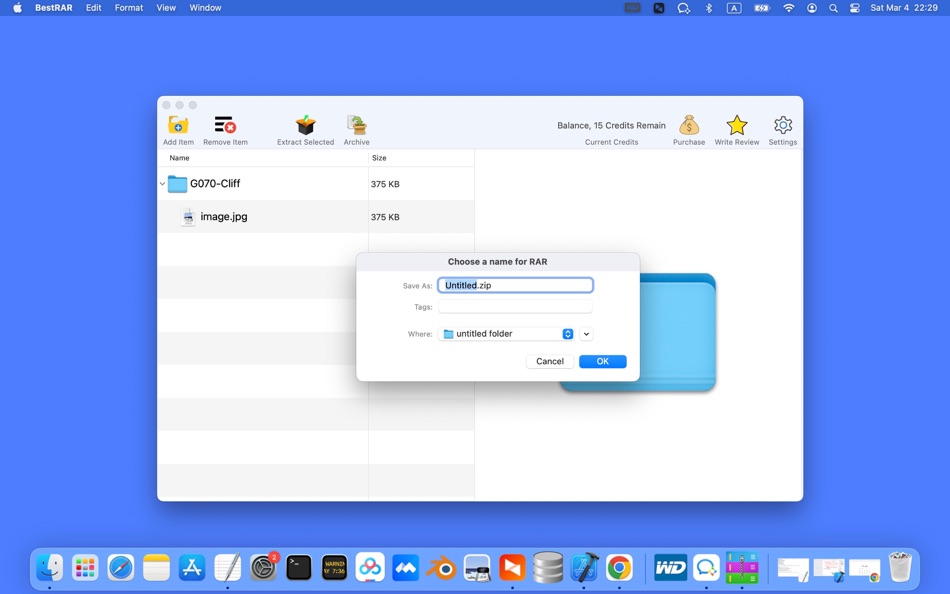Open the WD app from the Dock
This screenshot has height=594, width=950.
[x=670, y=567]
